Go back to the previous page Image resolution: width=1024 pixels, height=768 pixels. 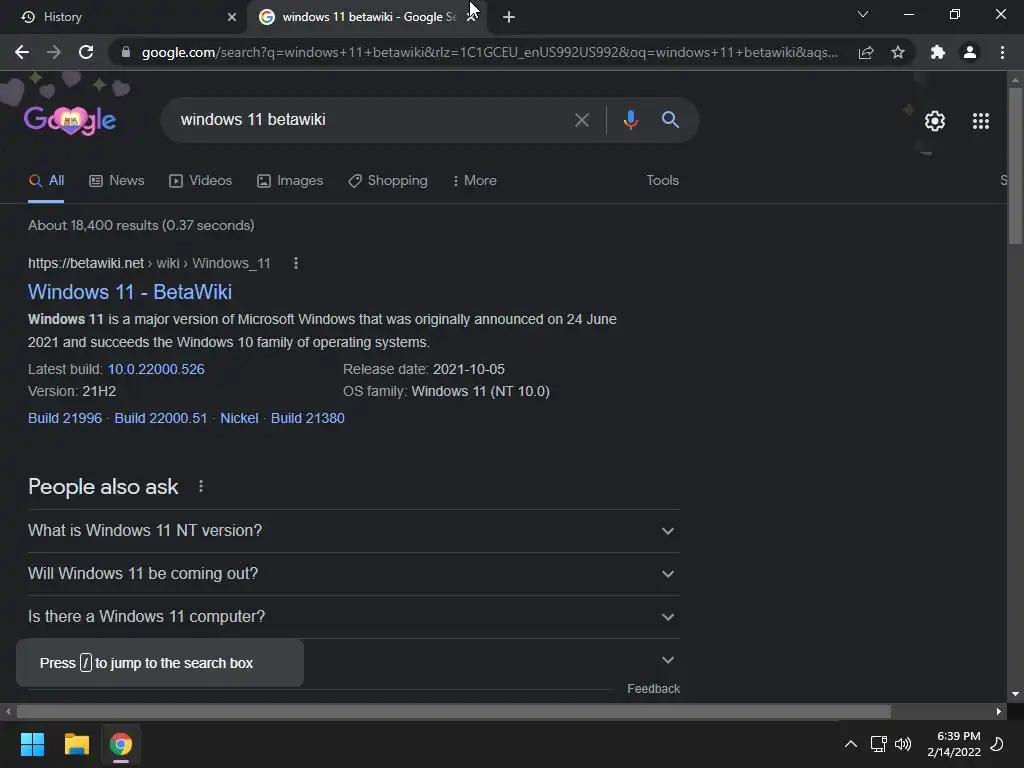[x=22, y=52]
